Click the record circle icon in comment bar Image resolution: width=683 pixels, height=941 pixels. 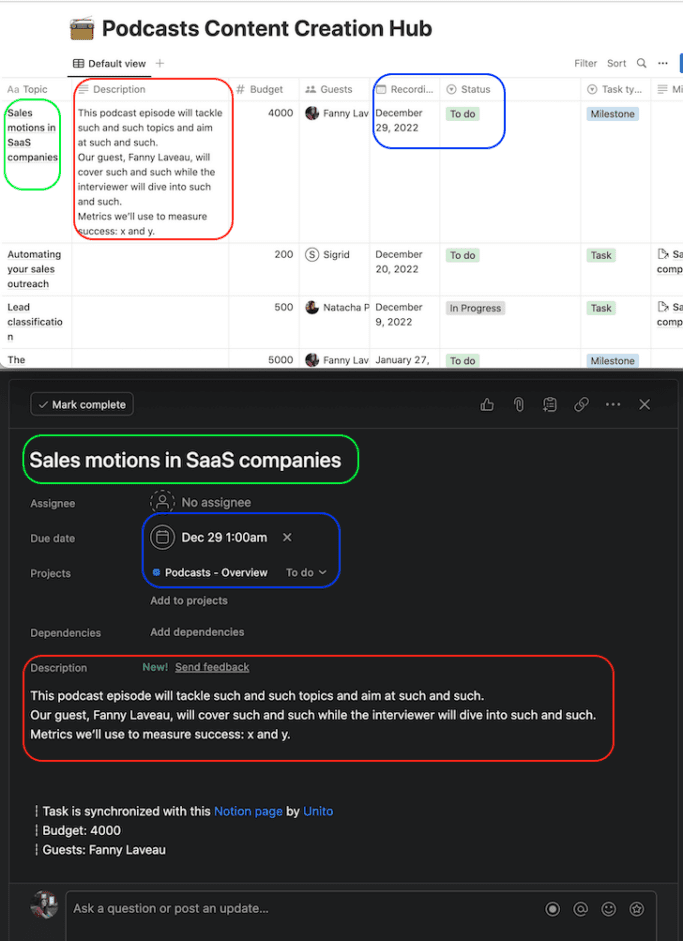[552, 909]
